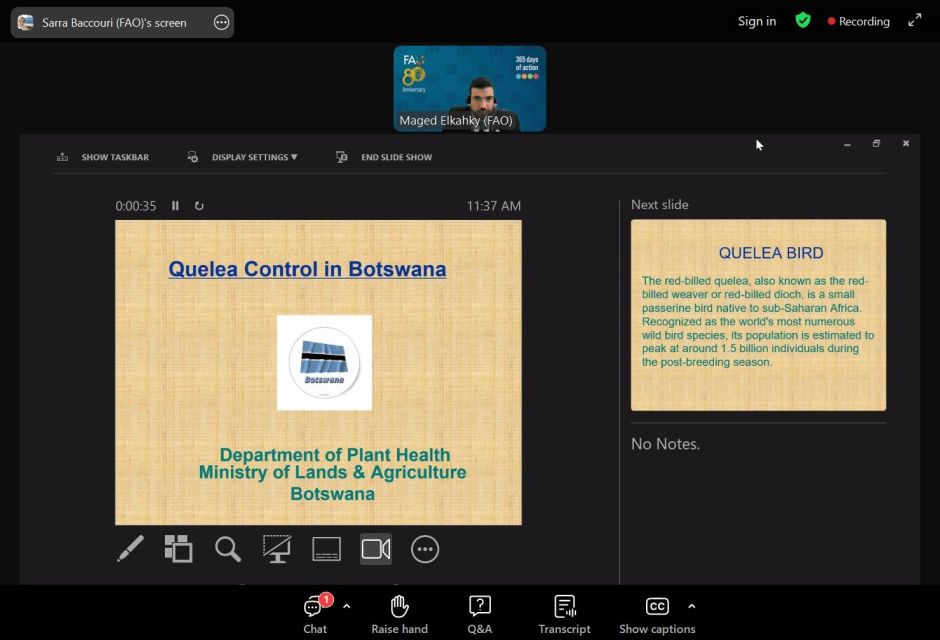Toggle the camera icon in presenter view
940x640 pixels.
coord(376,549)
